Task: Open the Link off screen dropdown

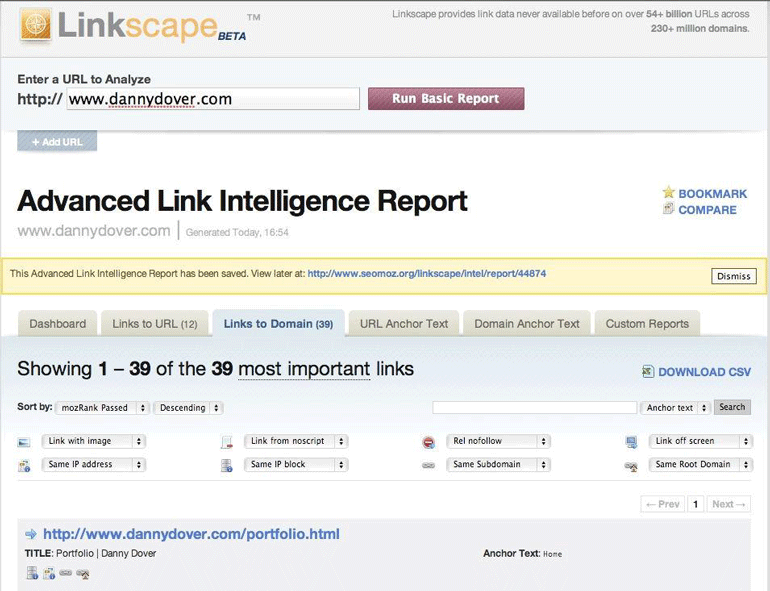Action: tap(701, 441)
